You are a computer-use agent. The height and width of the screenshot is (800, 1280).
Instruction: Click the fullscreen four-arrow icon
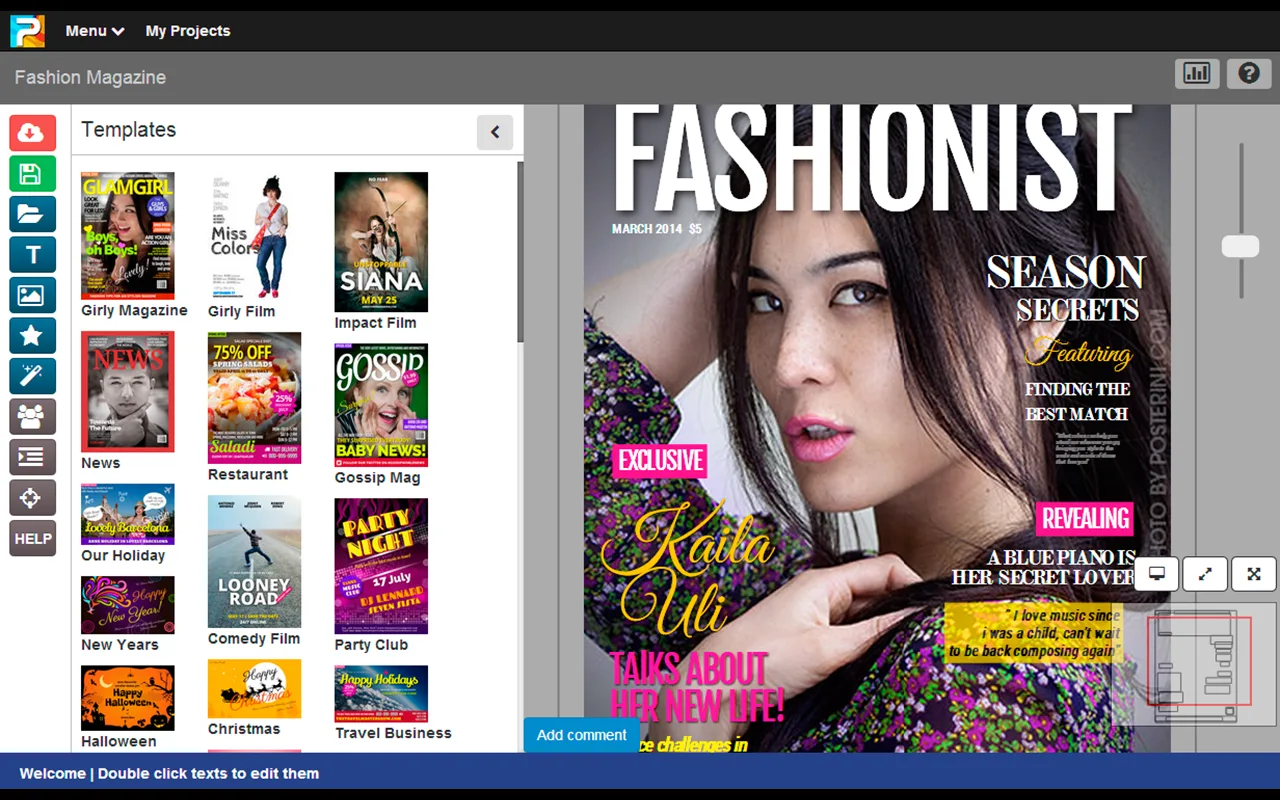click(1254, 574)
